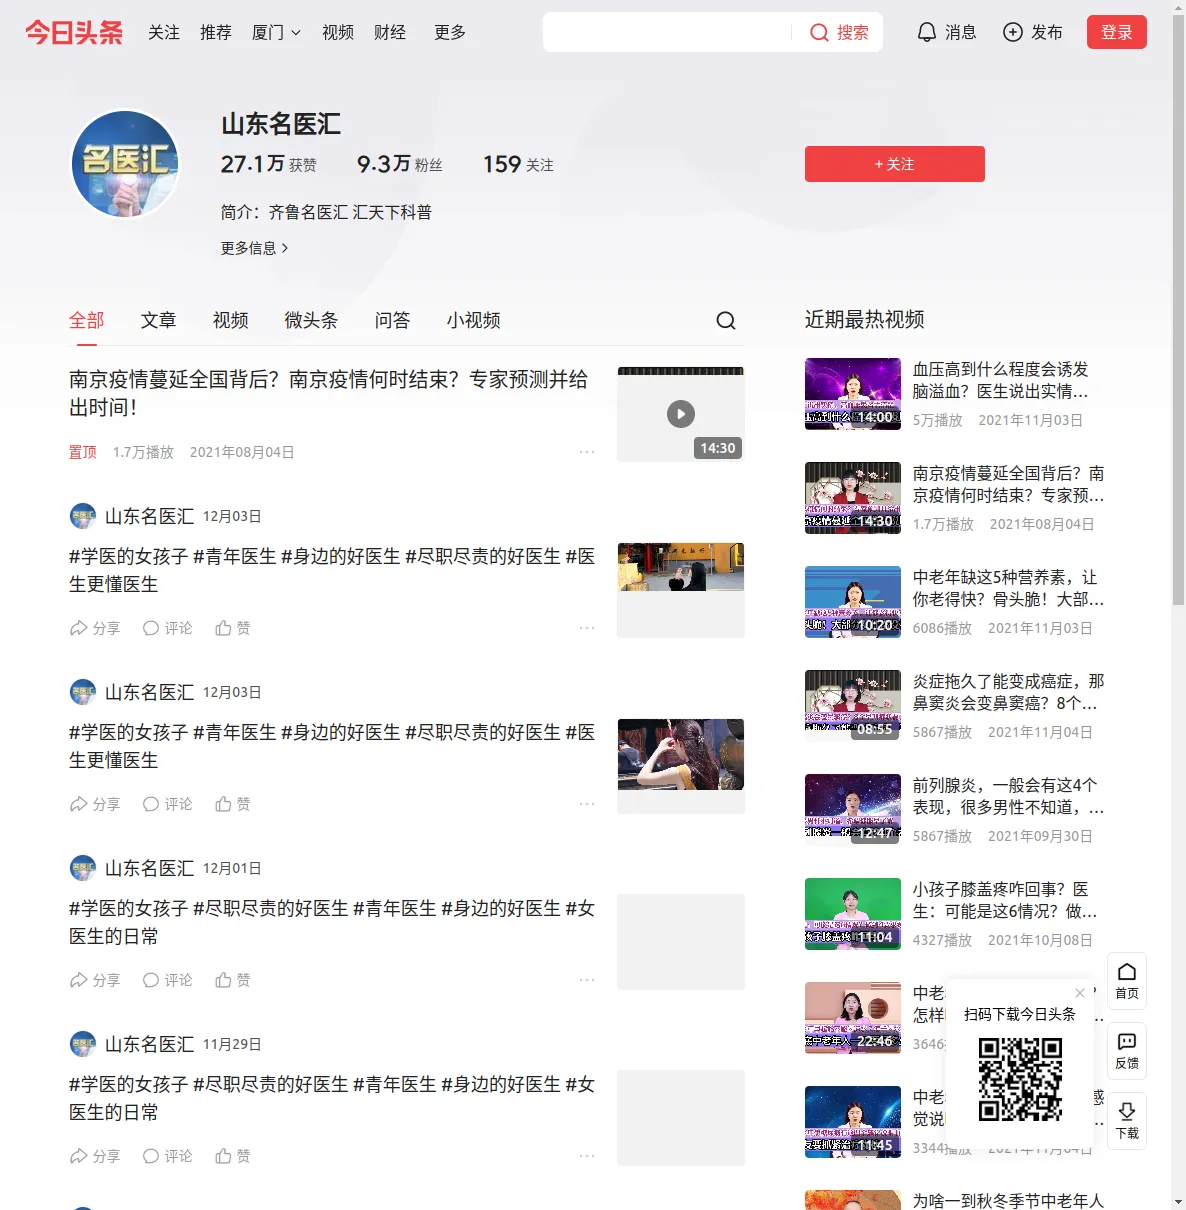1186x1210 pixels.
Task: Click comment icon on 12月01日 post
Action: tap(151, 980)
